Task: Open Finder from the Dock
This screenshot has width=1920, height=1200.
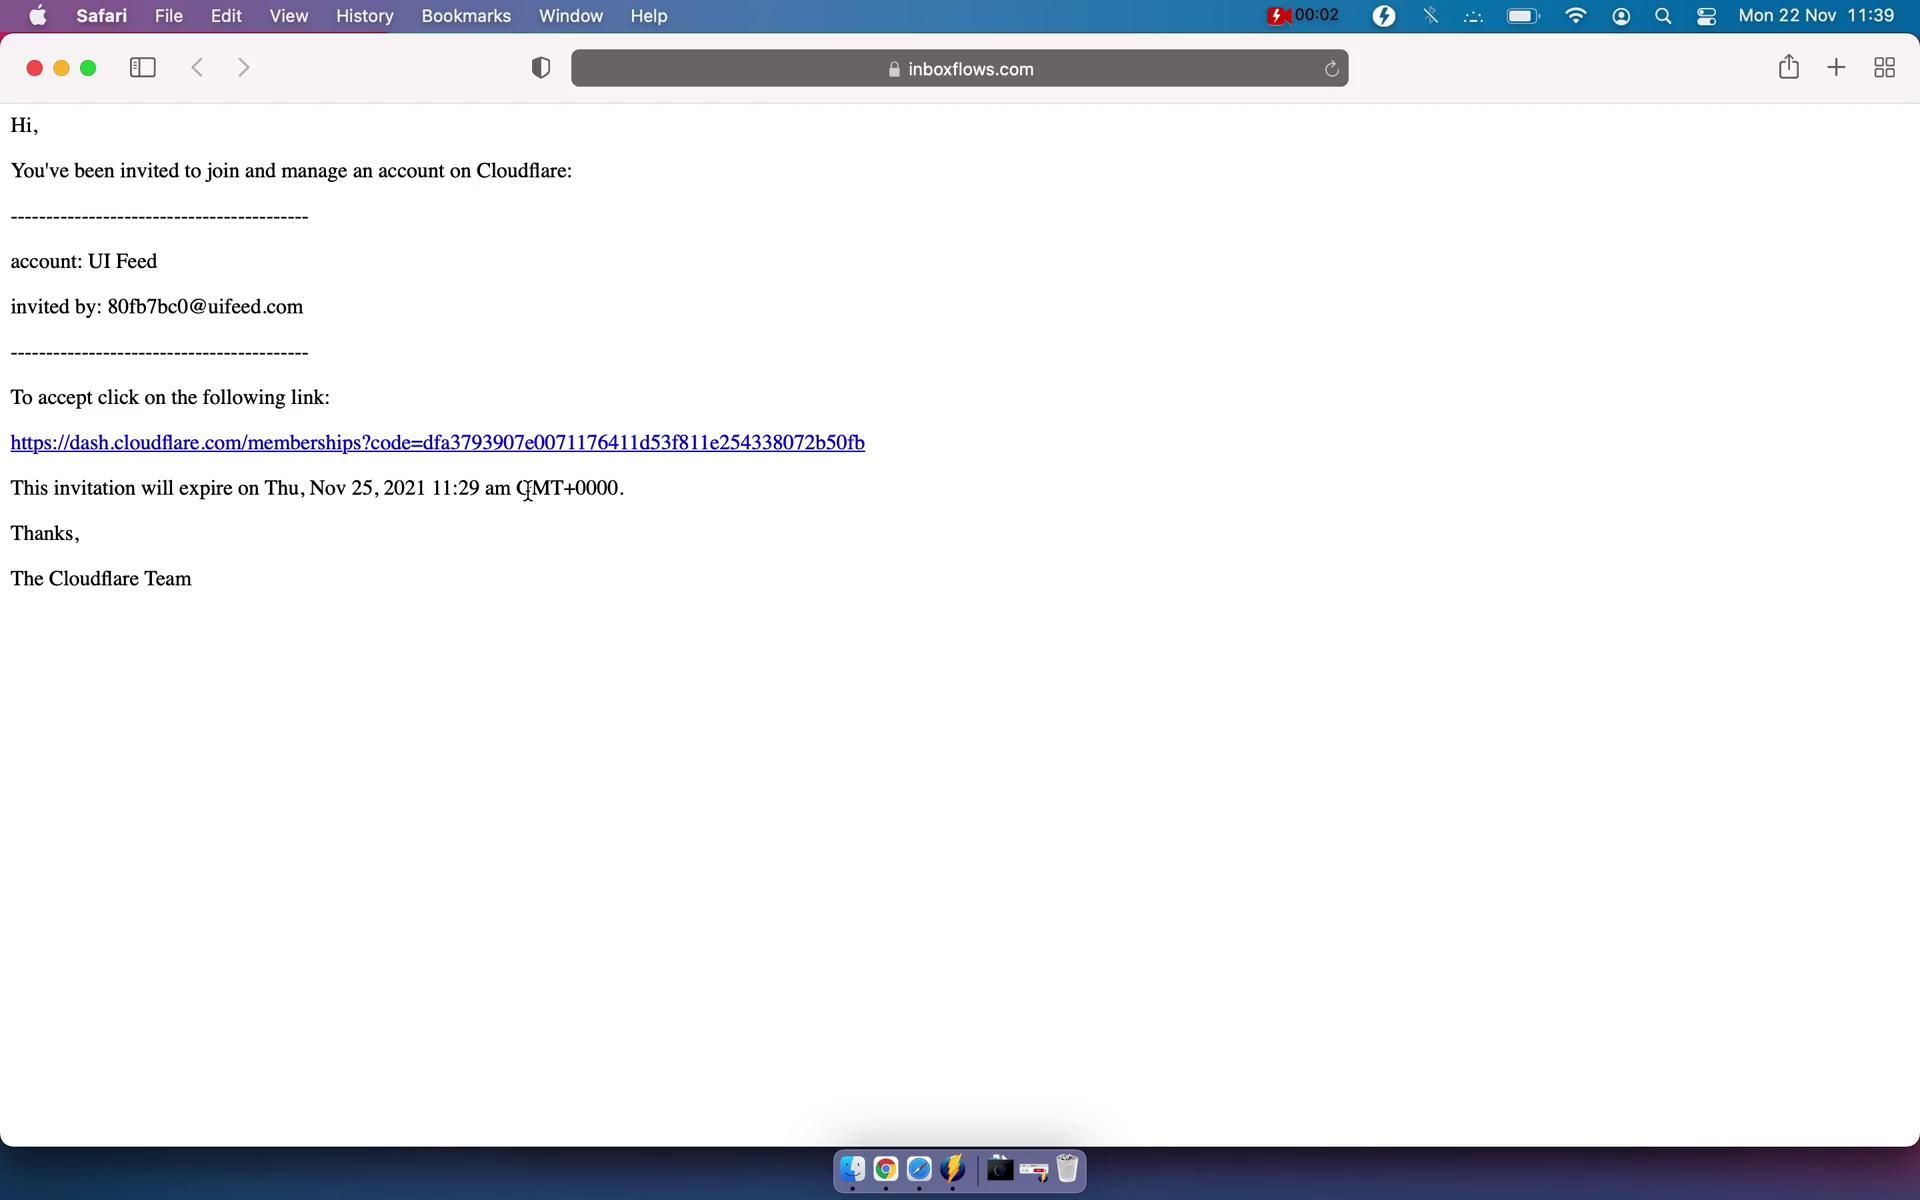Action: click(x=852, y=1169)
